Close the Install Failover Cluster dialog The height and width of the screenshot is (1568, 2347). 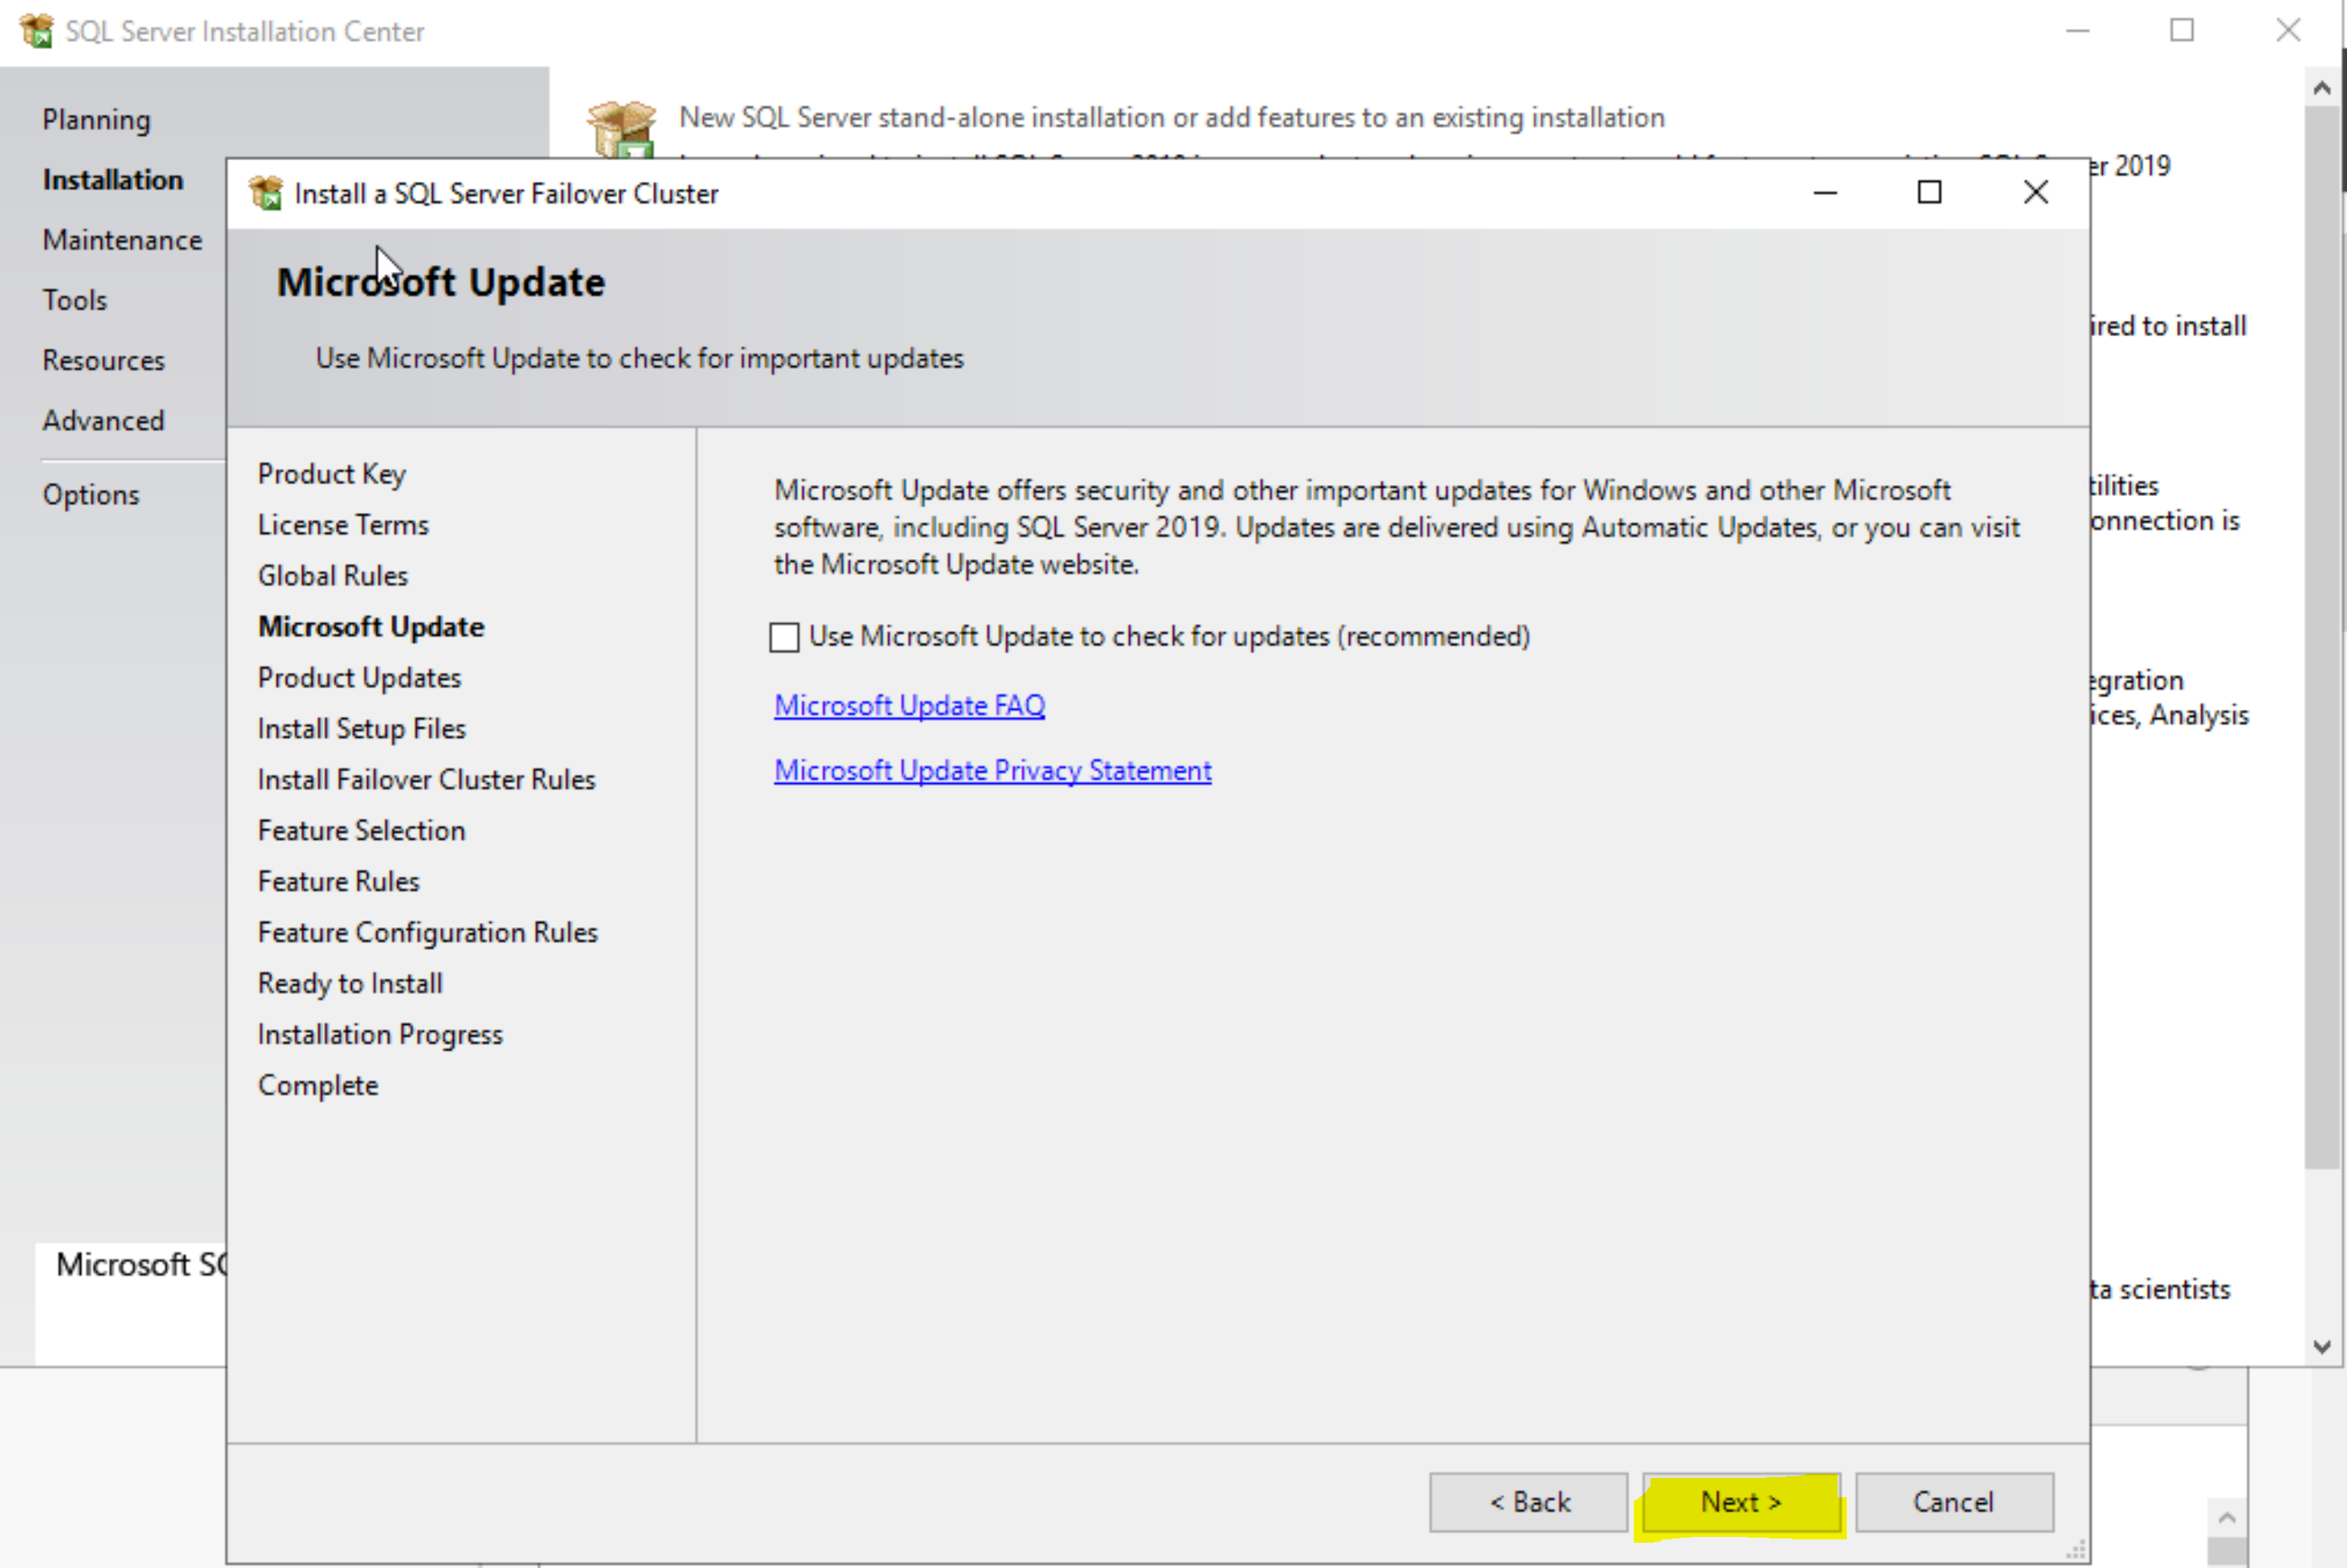(x=2035, y=192)
